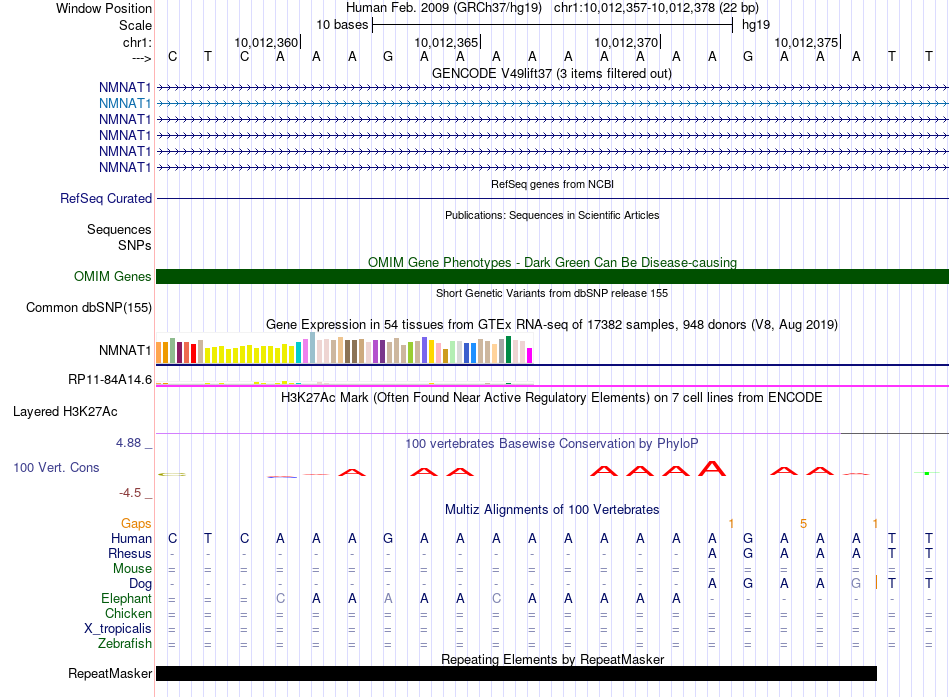
Task: Select the black RepeatMasker element bar
Action: (x=516, y=674)
